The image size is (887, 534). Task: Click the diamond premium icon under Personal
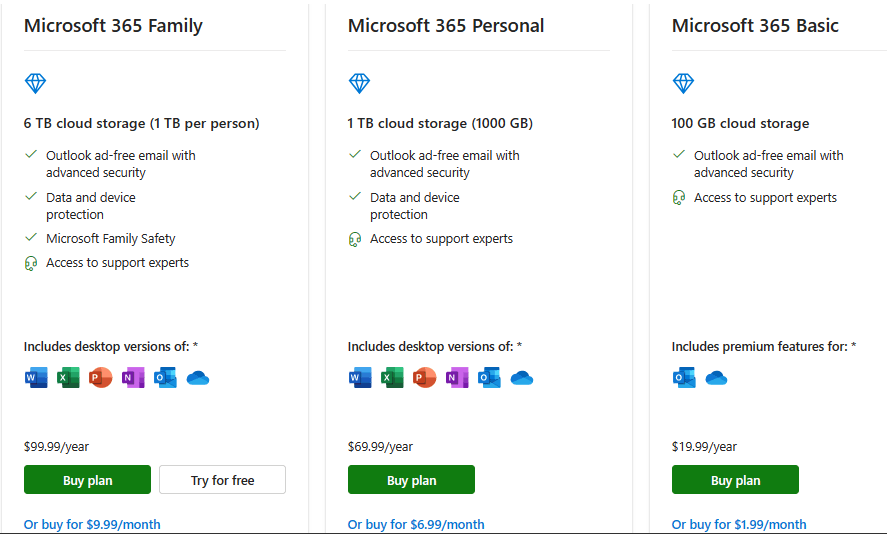[x=359, y=83]
